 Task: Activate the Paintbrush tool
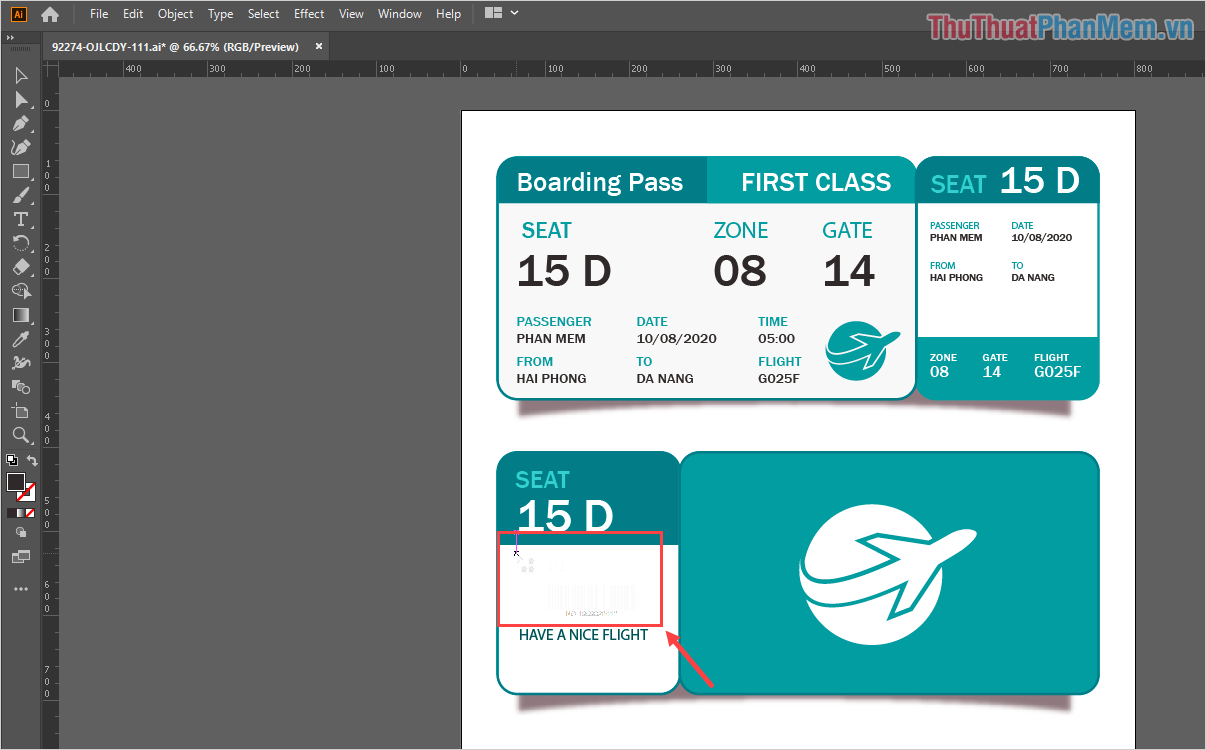point(21,195)
